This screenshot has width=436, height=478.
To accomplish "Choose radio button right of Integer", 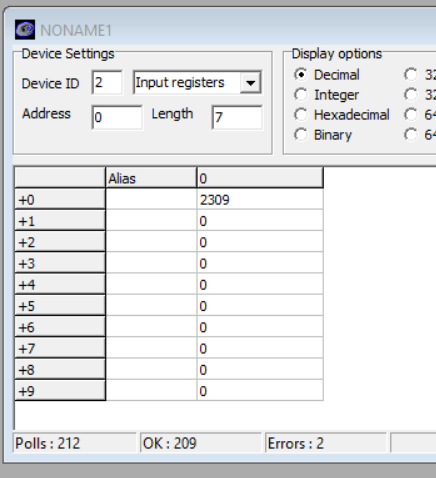I will 411,95.
